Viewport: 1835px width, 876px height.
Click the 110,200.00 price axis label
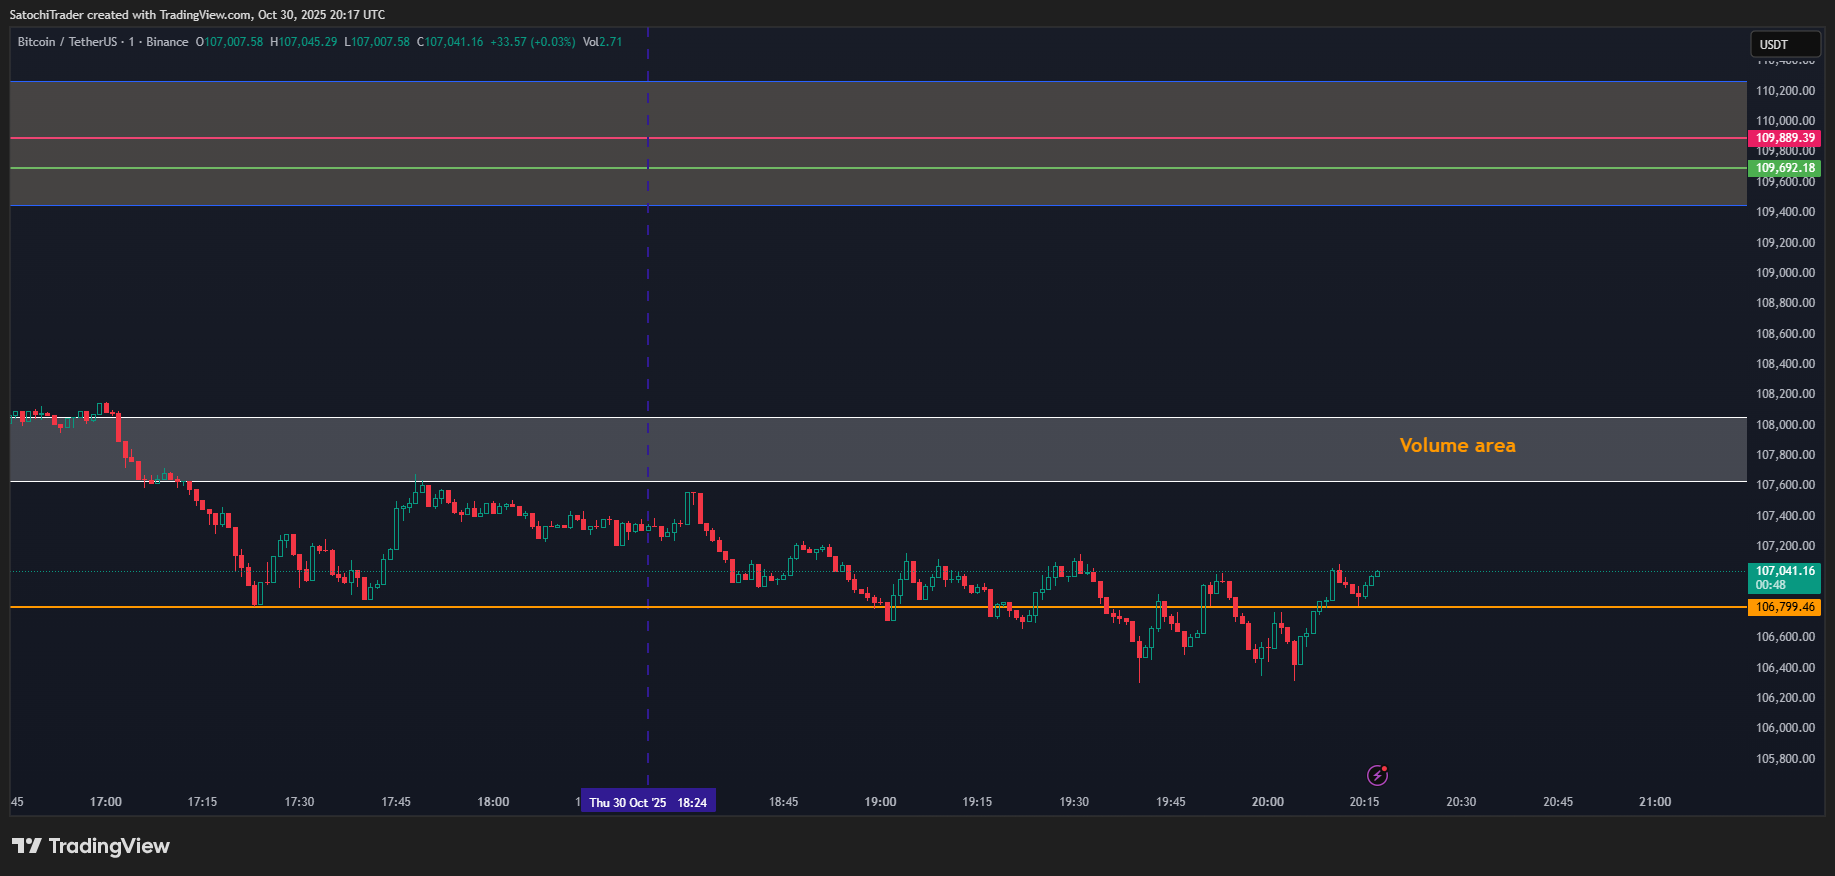click(x=1786, y=91)
